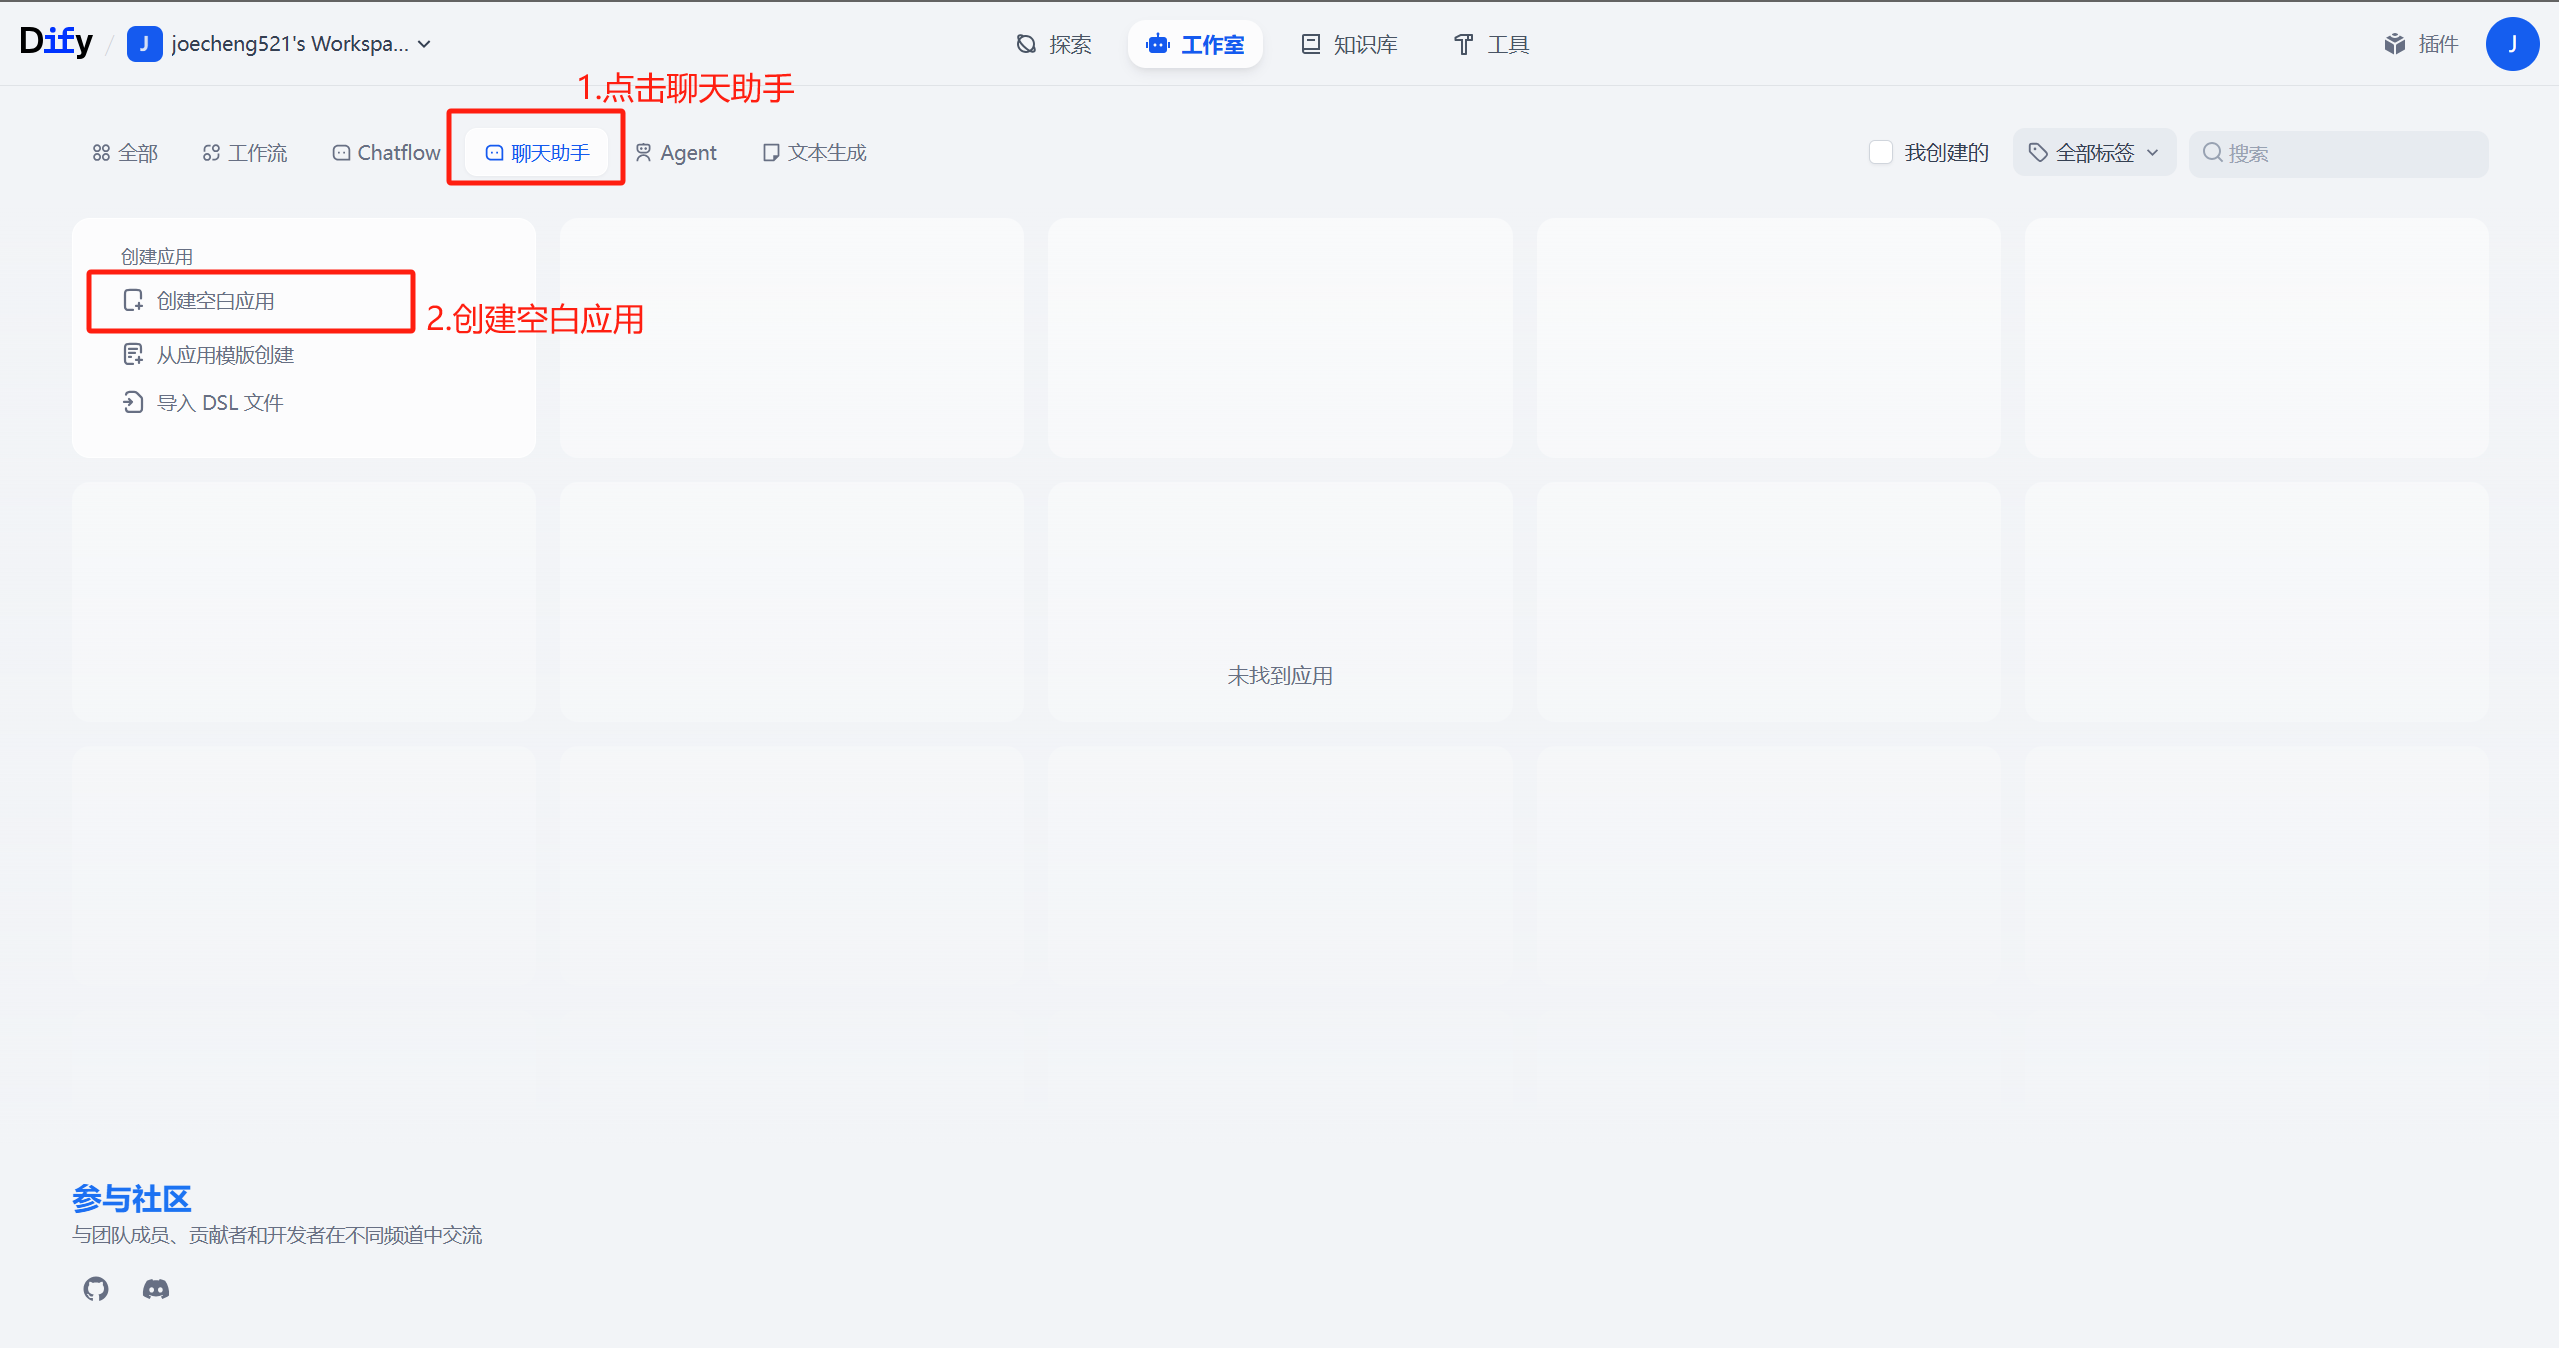Open the 工具 tools section
Image resolution: width=2559 pixels, height=1348 pixels.
coord(1491,44)
